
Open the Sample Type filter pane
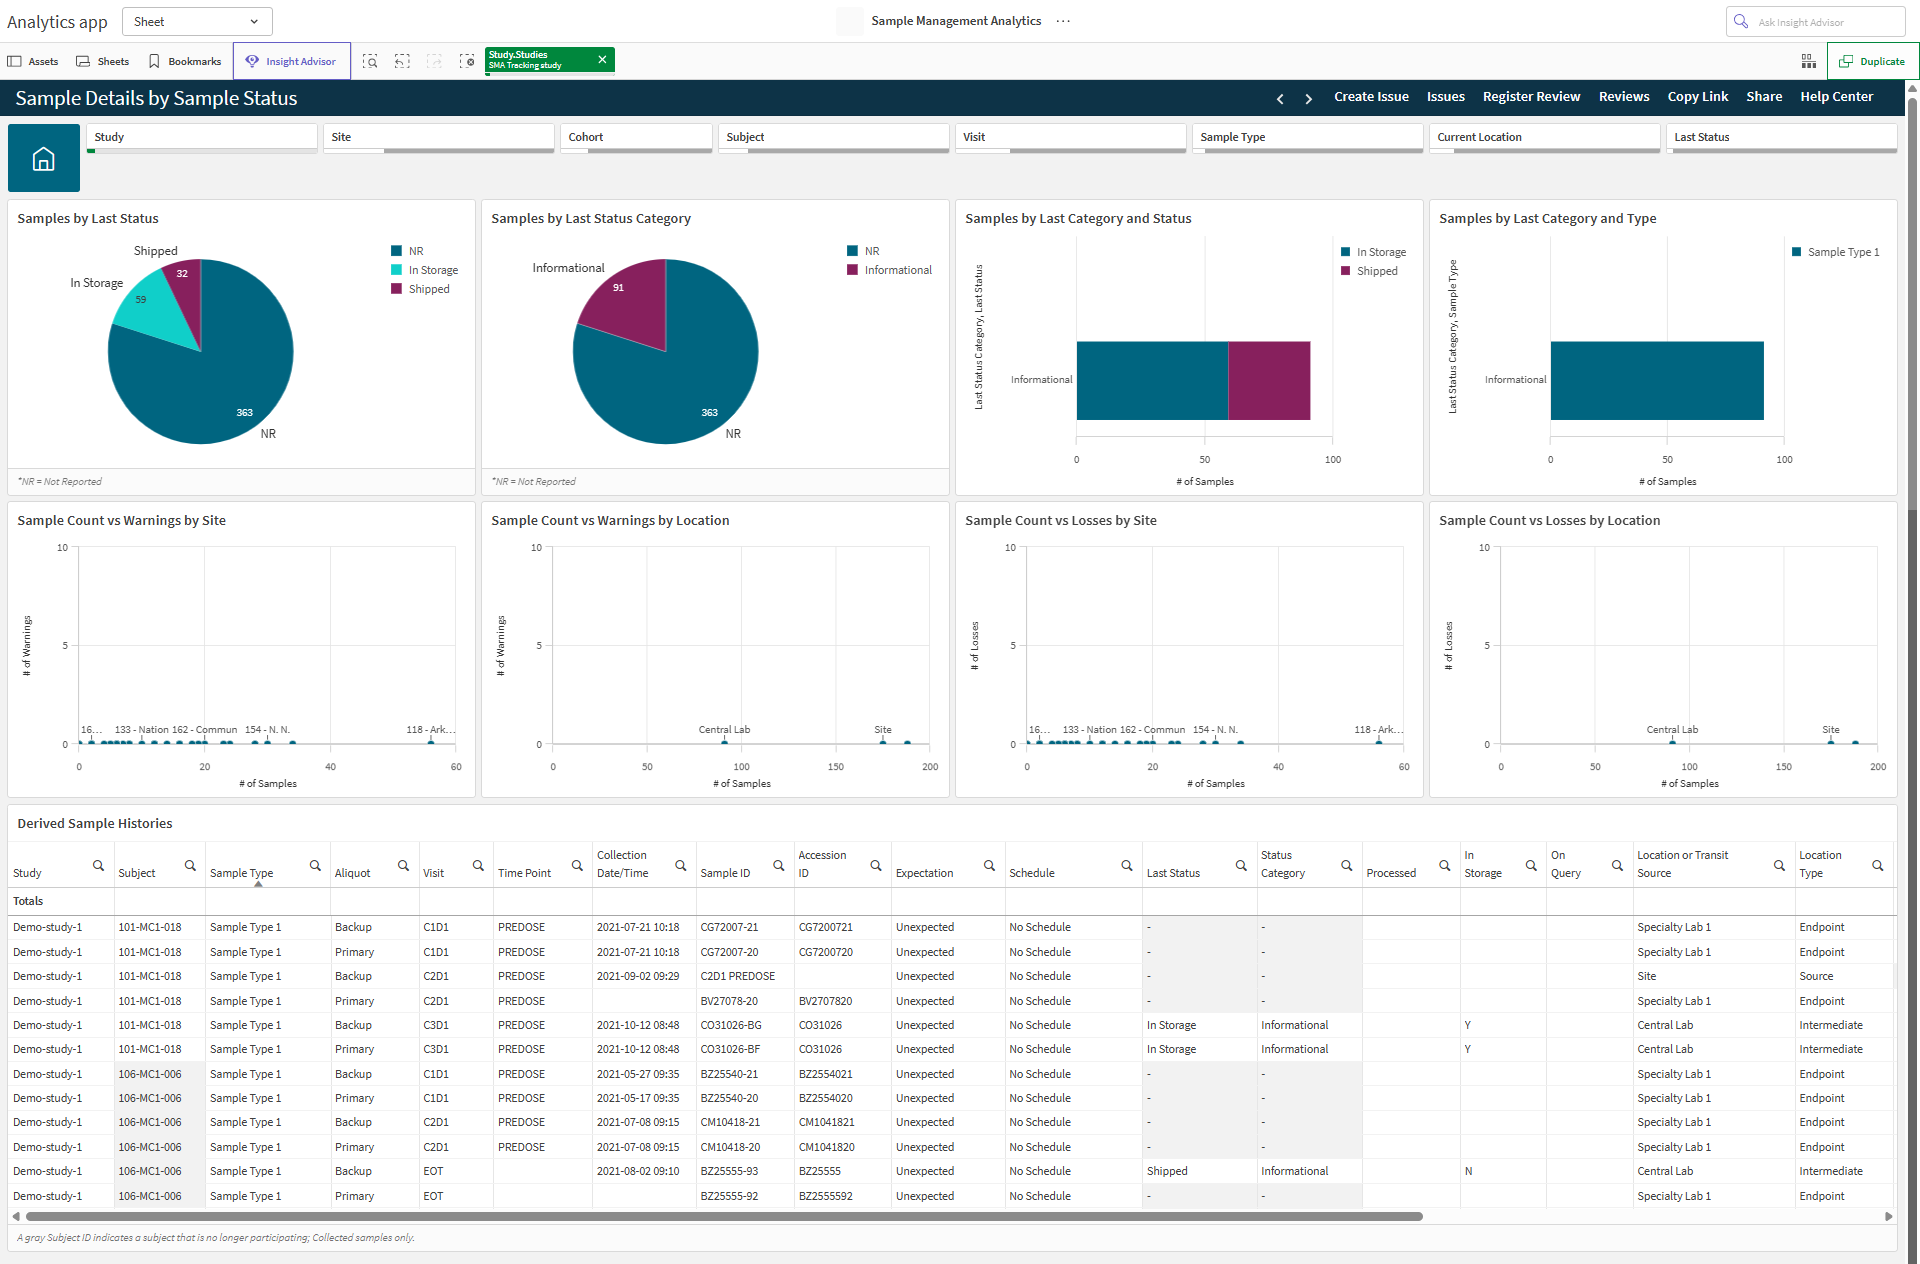1308,138
